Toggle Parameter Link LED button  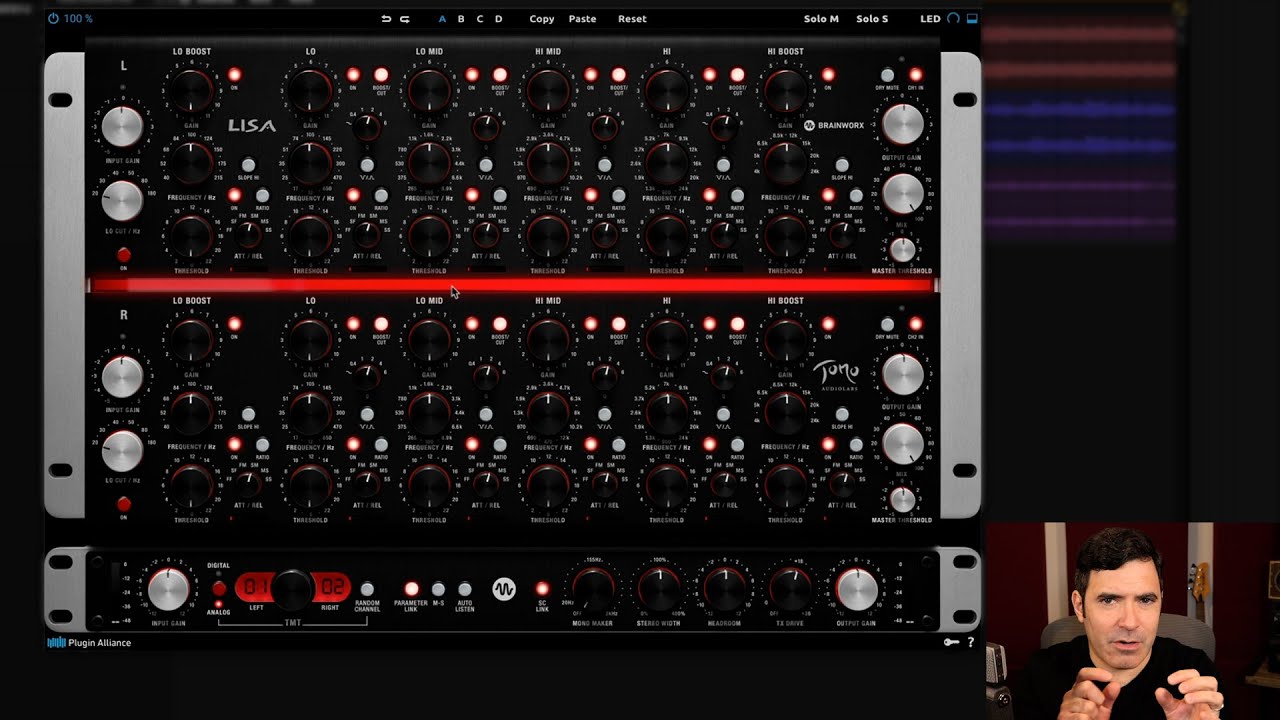click(x=411, y=589)
